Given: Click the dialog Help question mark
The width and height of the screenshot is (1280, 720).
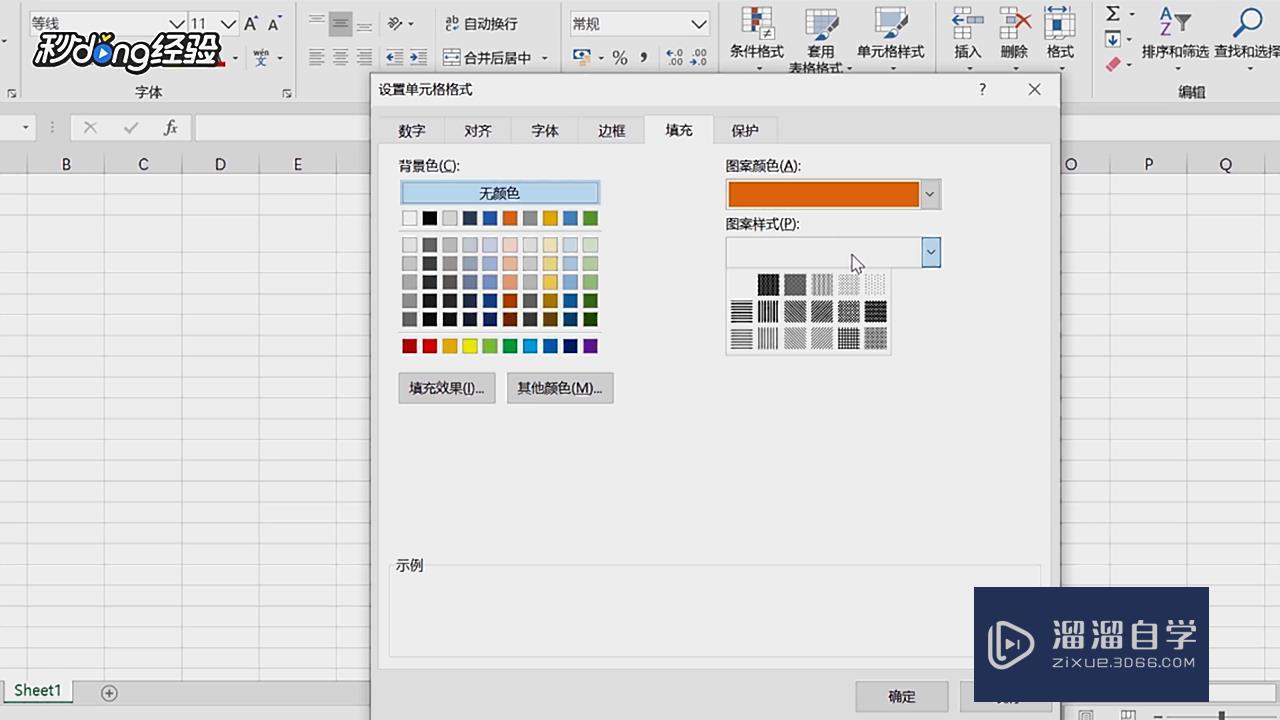Looking at the screenshot, I should [x=983, y=89].
